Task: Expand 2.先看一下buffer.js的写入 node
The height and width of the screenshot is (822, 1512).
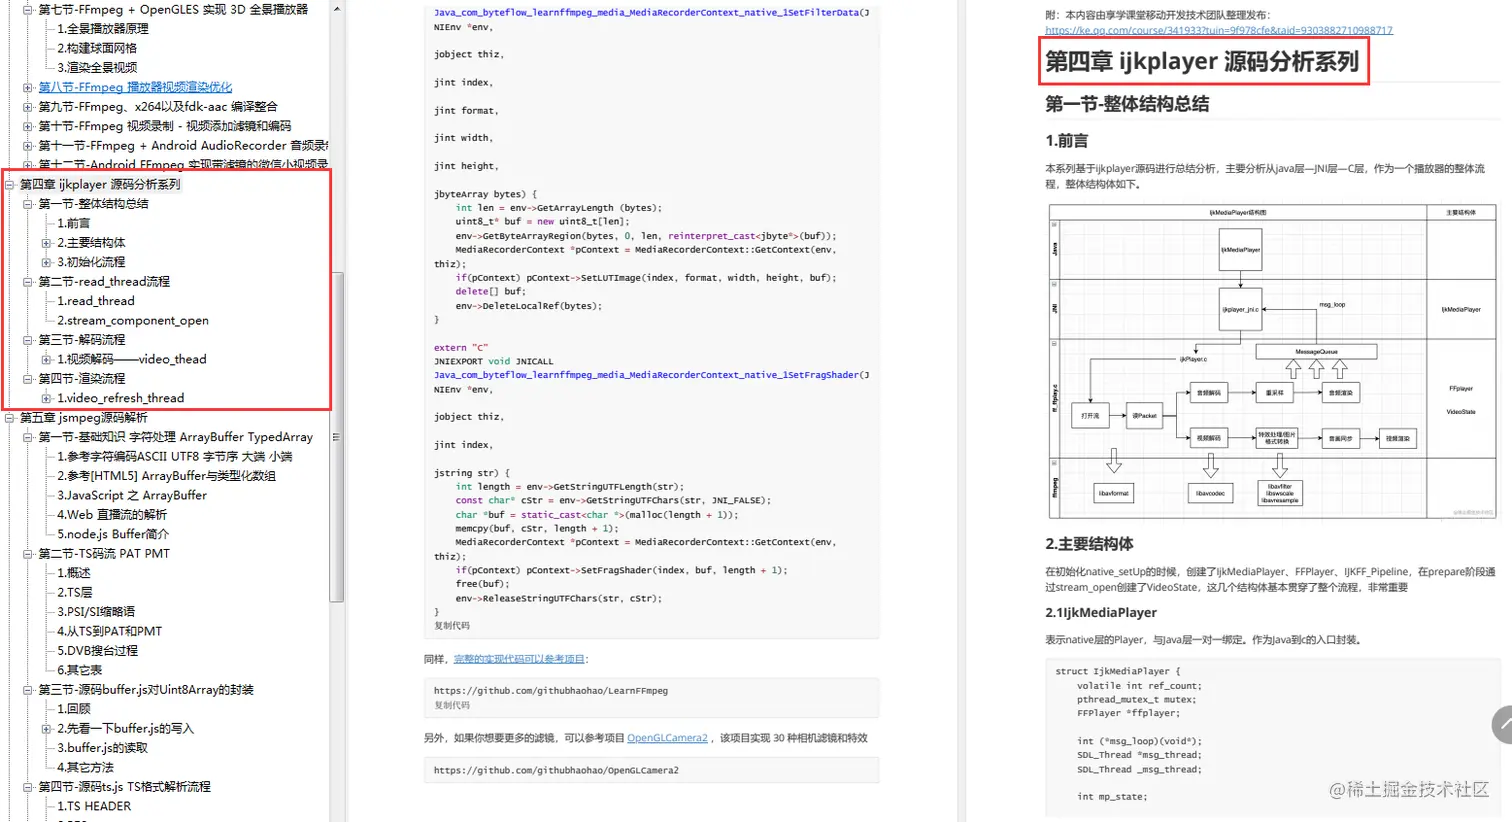Action: pos(46,729)
